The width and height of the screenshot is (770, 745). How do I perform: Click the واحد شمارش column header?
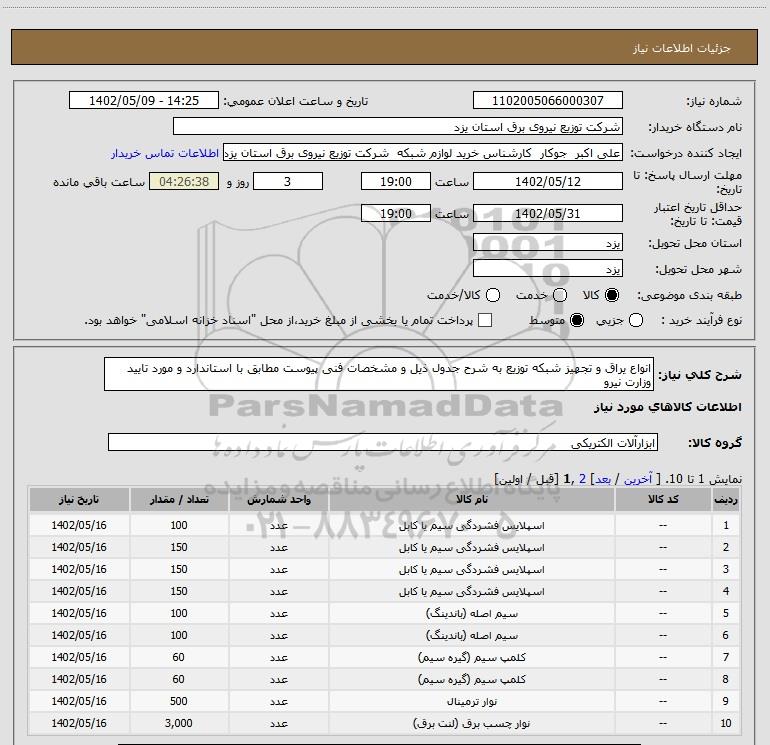[x=278, y=499]
